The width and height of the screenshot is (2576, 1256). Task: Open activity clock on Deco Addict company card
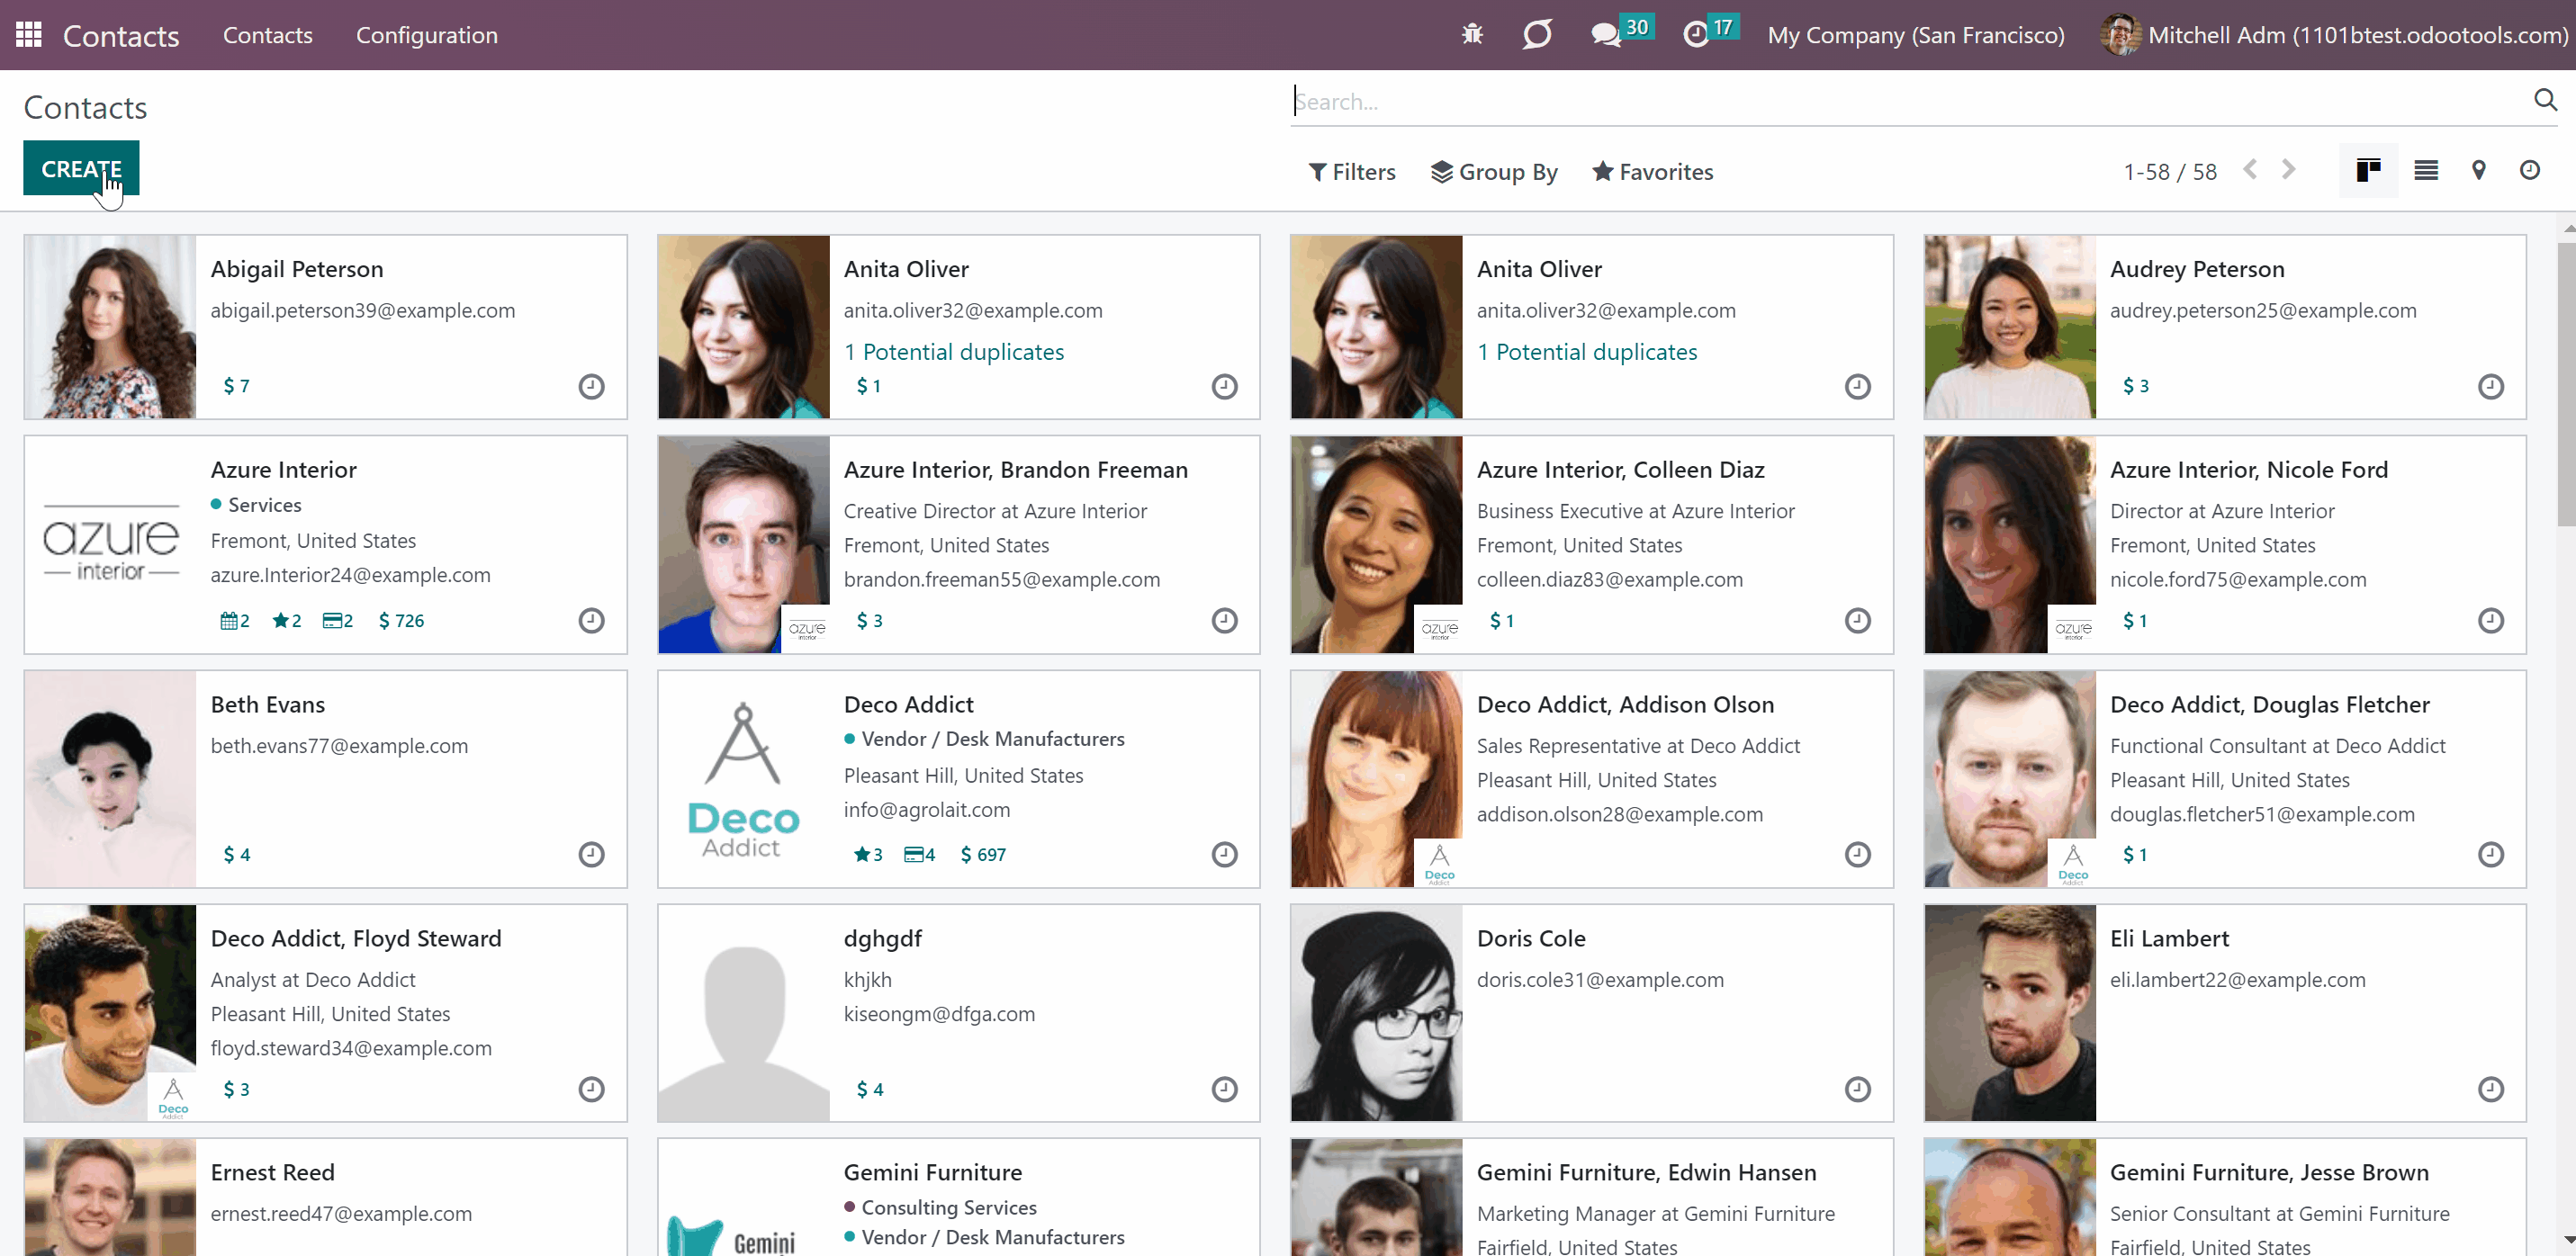pyautogui.click(x=1224, y=854)
